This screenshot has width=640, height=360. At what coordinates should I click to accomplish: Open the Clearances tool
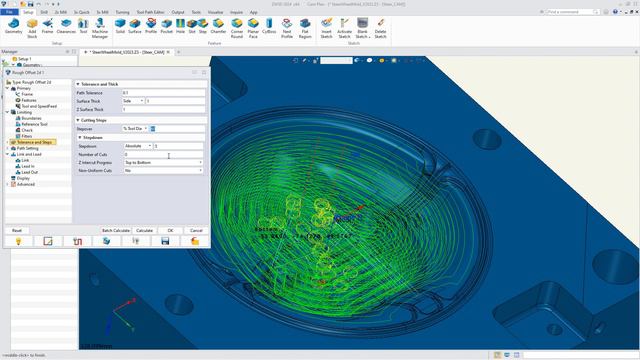[x=66, y=26]
